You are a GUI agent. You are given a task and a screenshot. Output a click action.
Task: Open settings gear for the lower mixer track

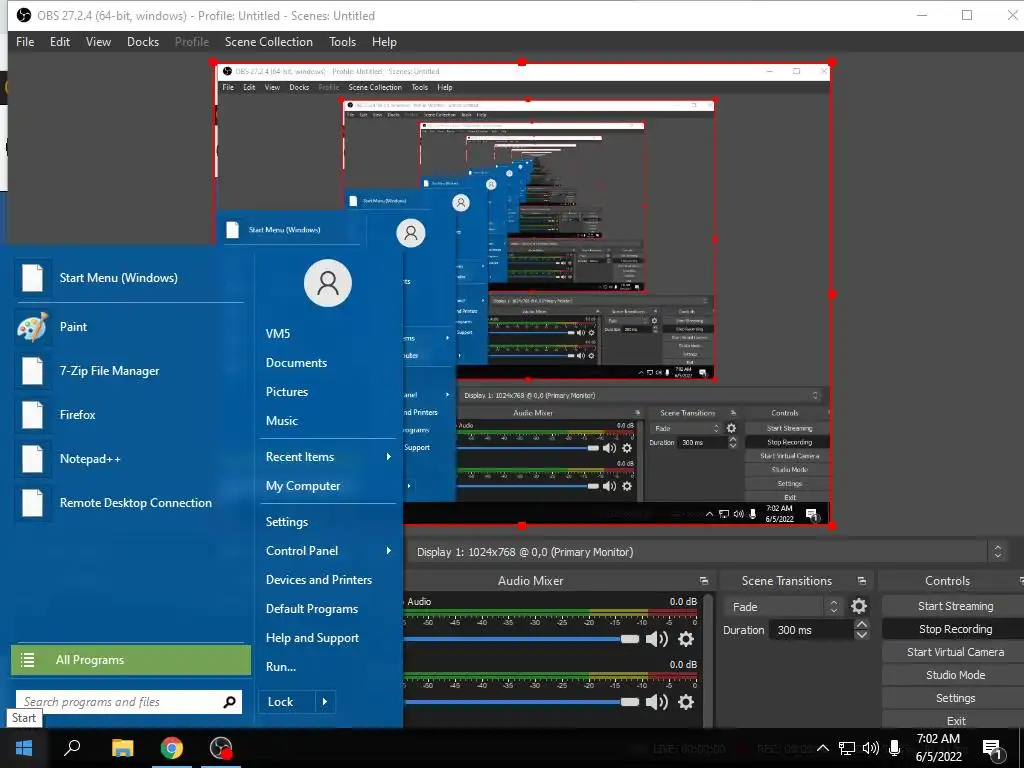point(686,702)
